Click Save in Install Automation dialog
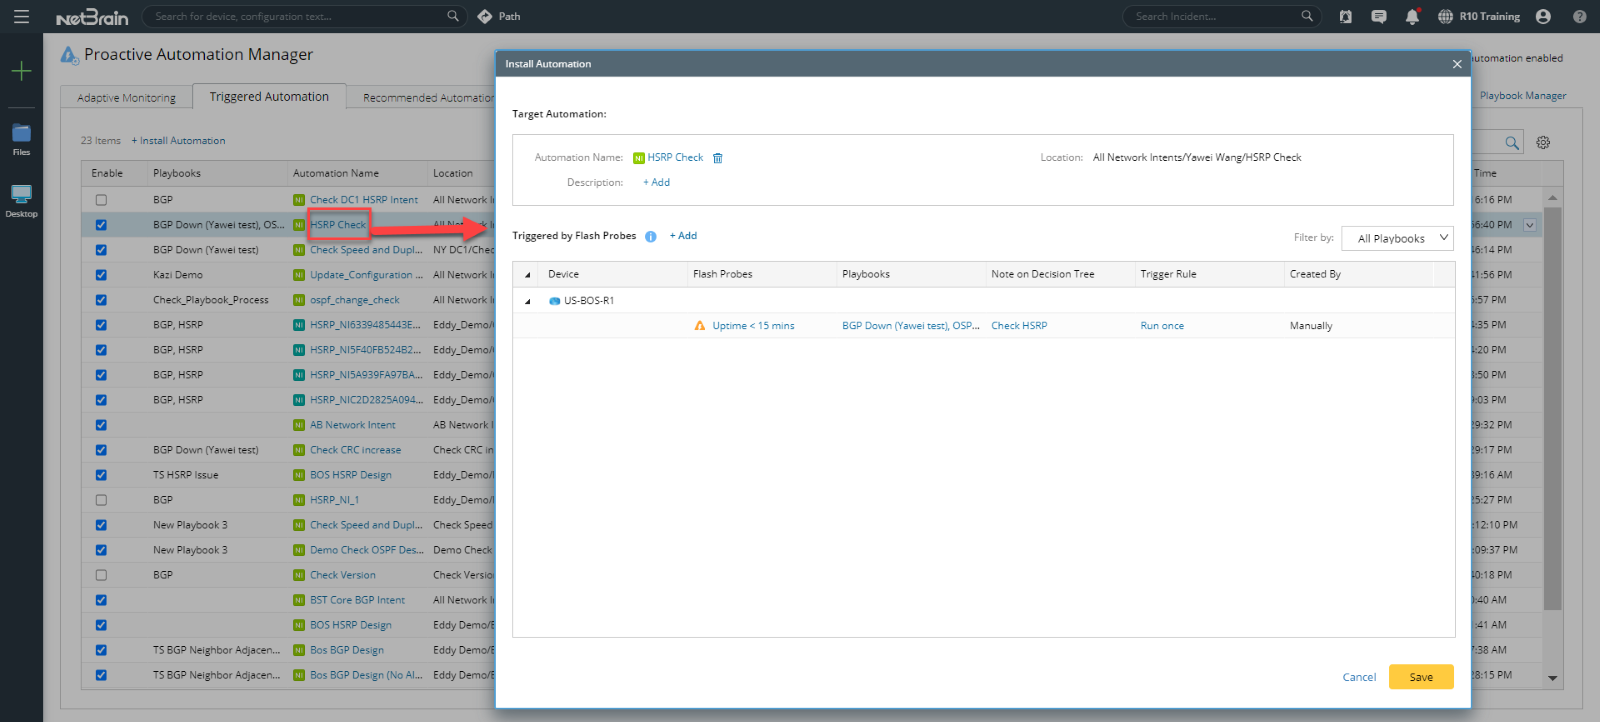 1421,677
